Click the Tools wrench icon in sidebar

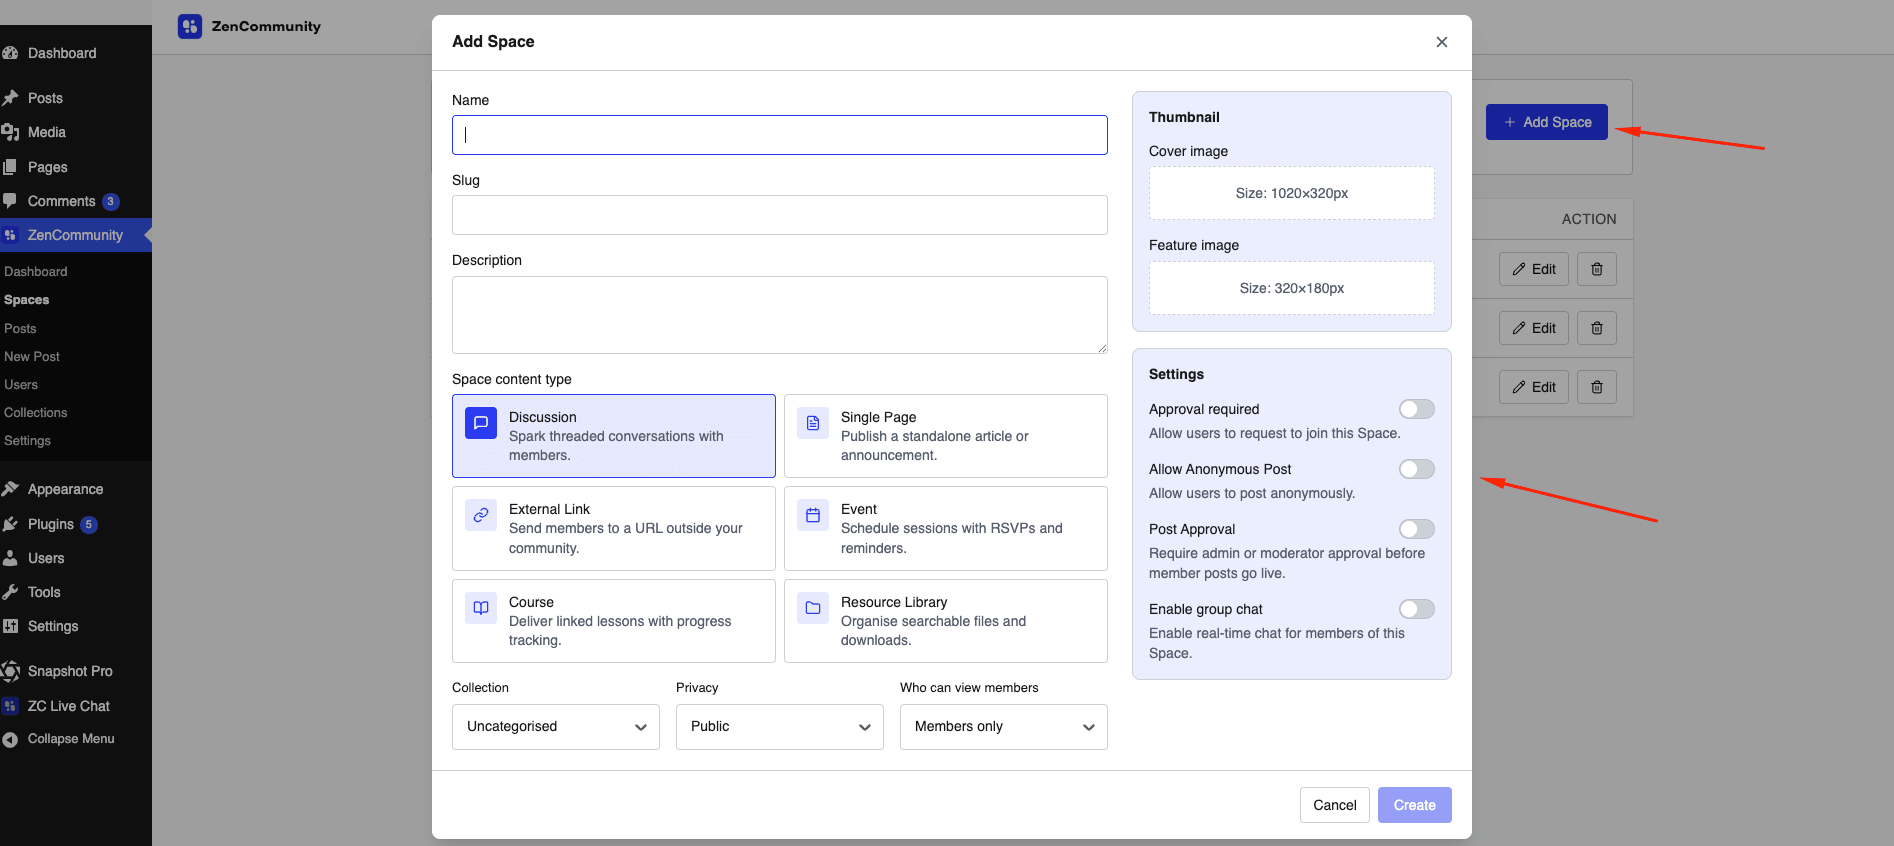[11, 592]
